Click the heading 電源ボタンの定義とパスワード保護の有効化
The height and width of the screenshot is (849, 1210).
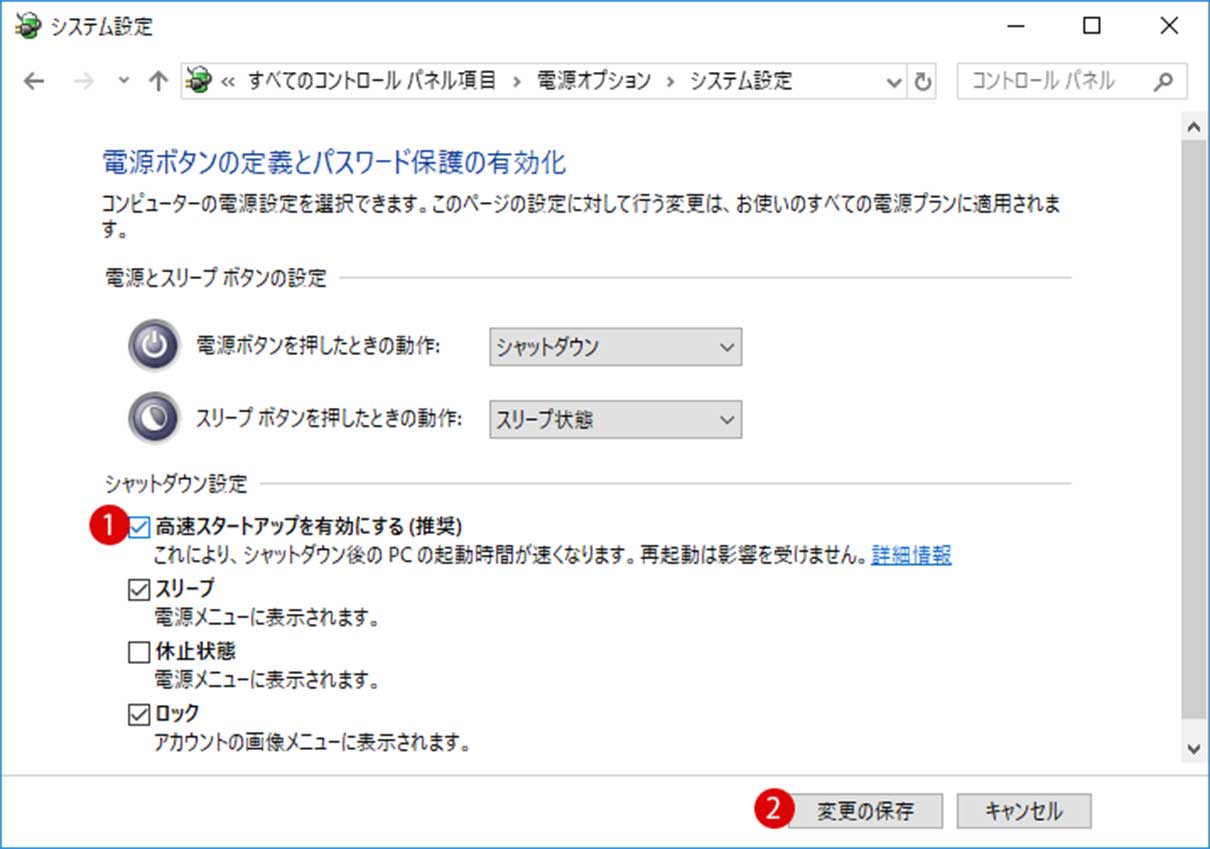point(335,162)
